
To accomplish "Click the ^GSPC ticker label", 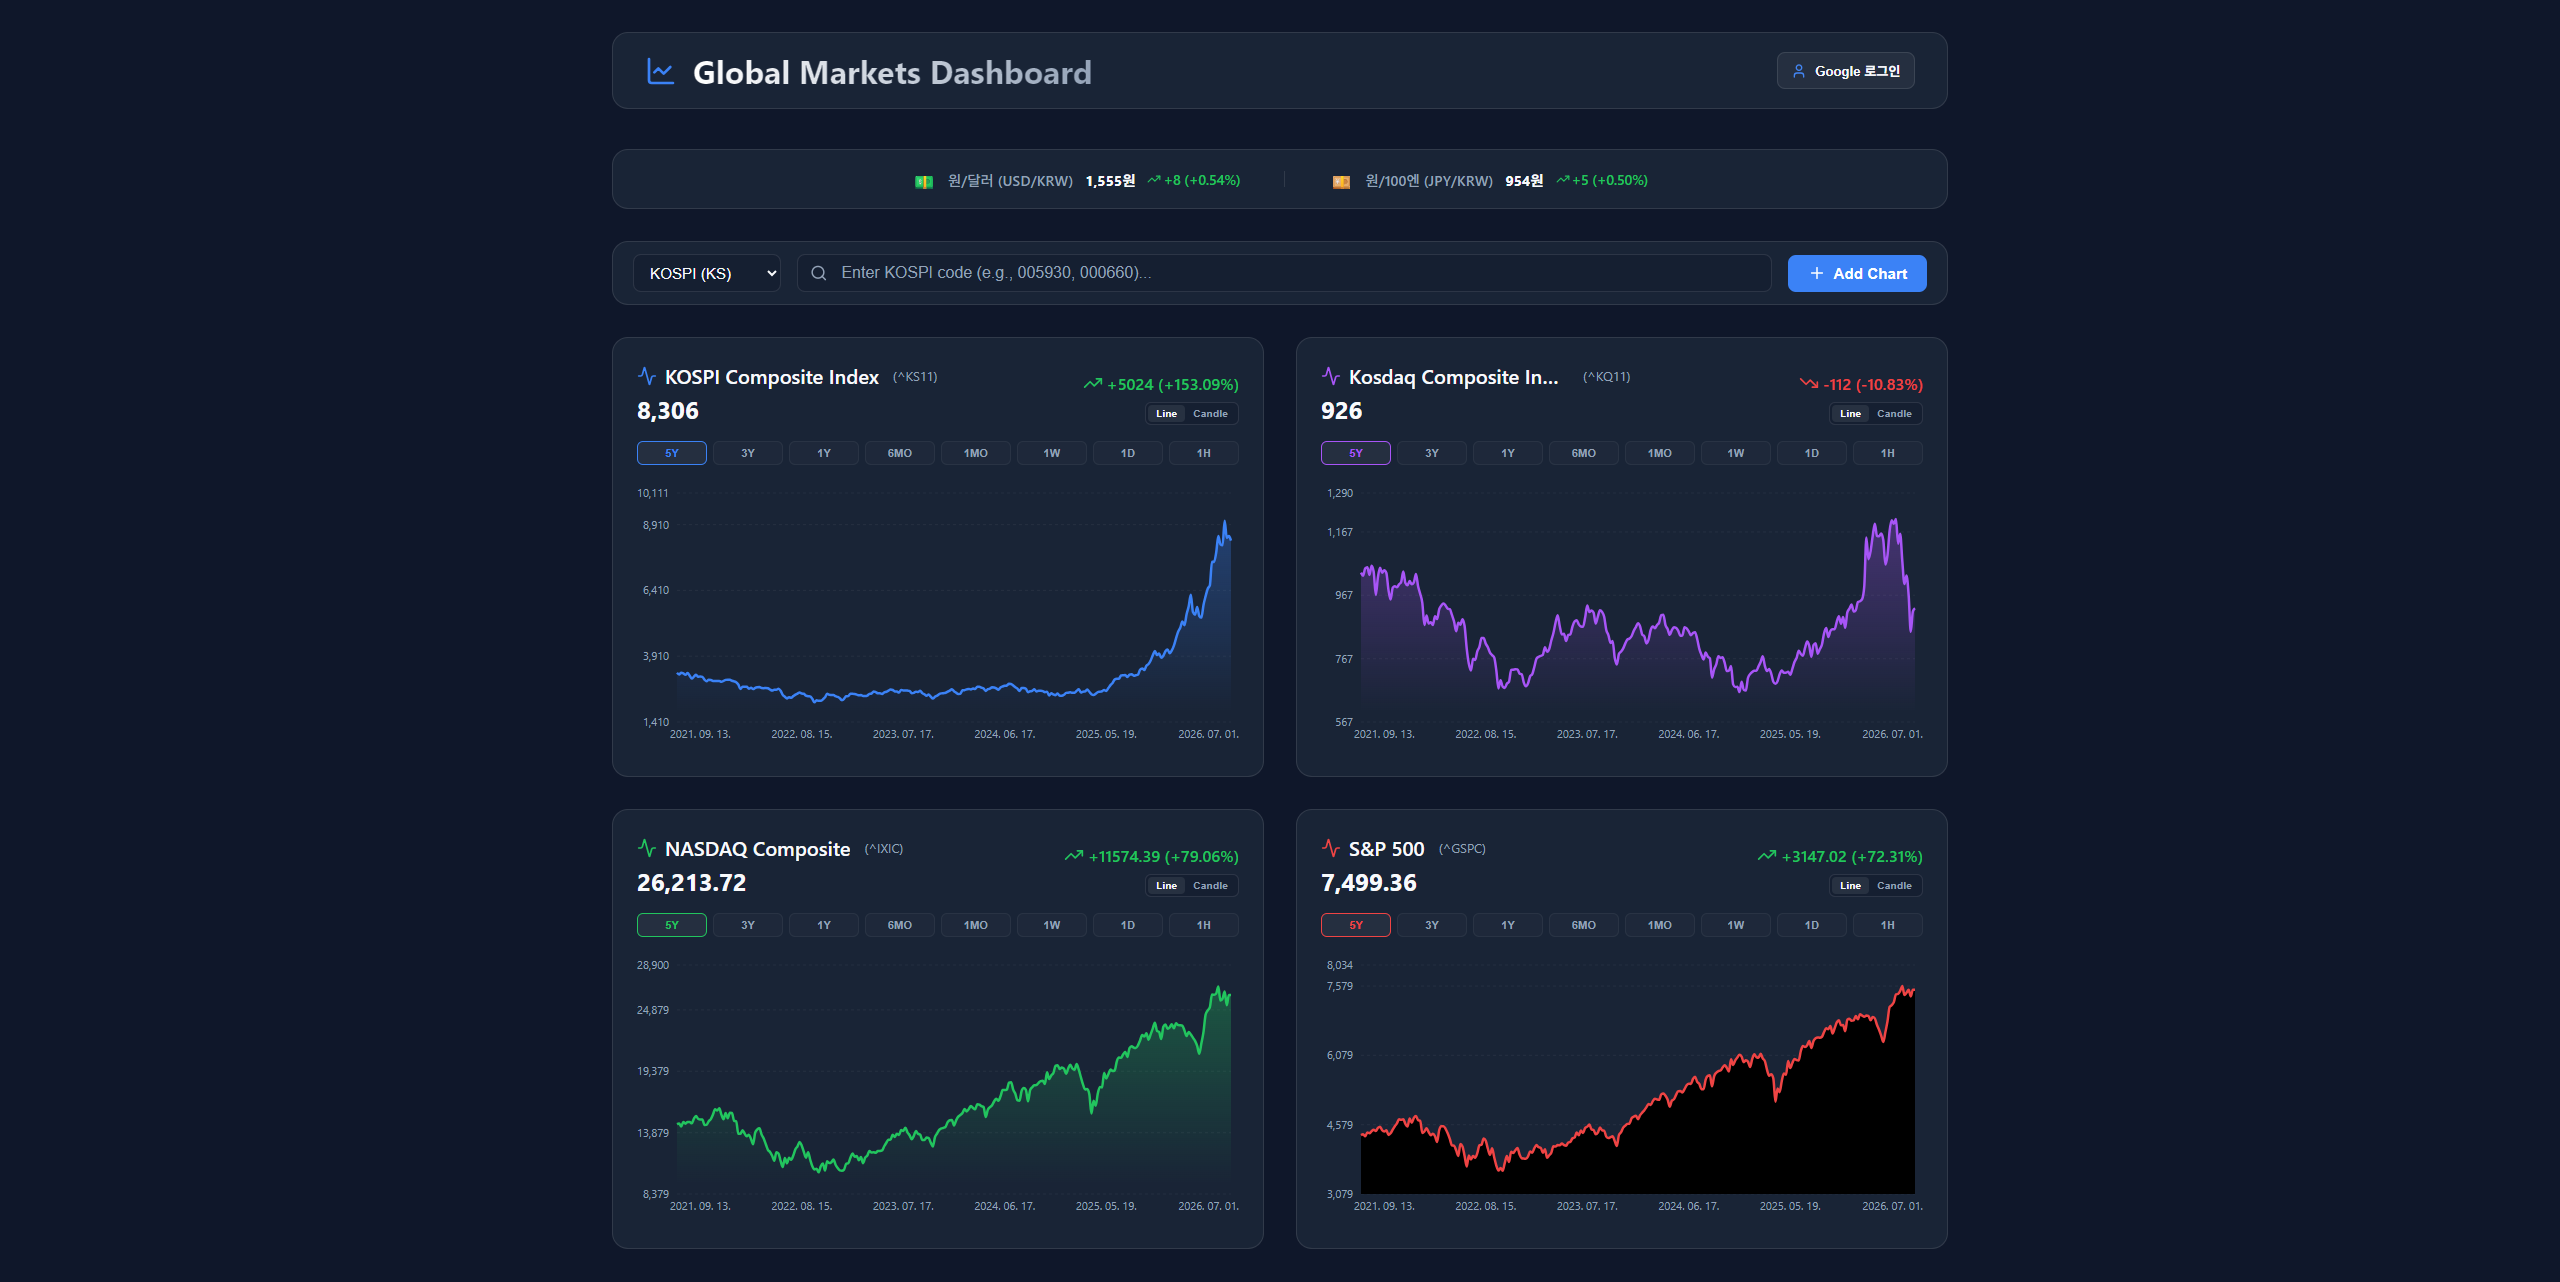I will tap(1462, 849).
